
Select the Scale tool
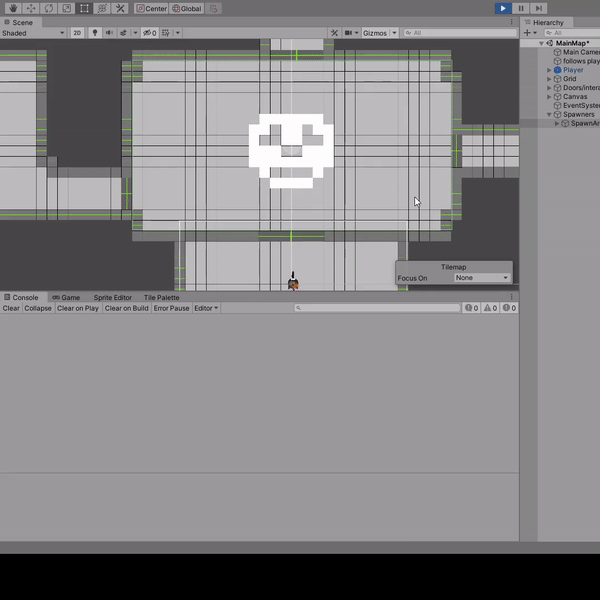coord(67,8)
